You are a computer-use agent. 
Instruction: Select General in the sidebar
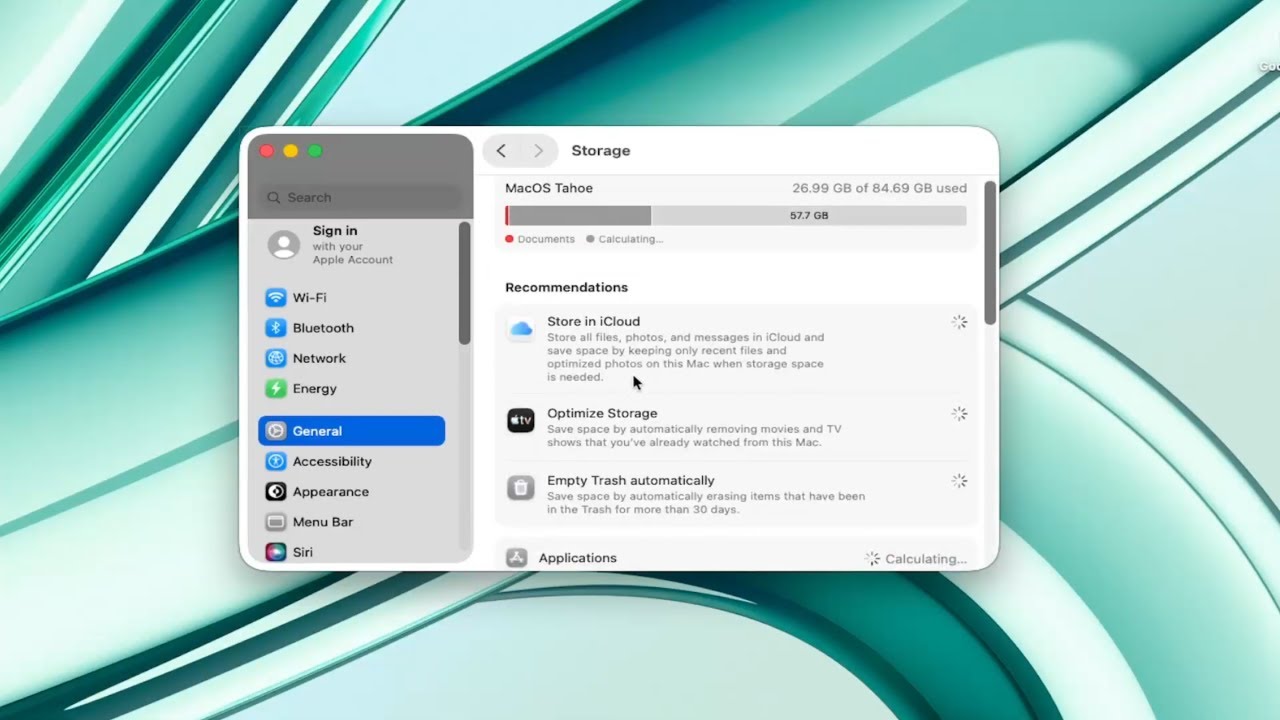tap(352, 431)
